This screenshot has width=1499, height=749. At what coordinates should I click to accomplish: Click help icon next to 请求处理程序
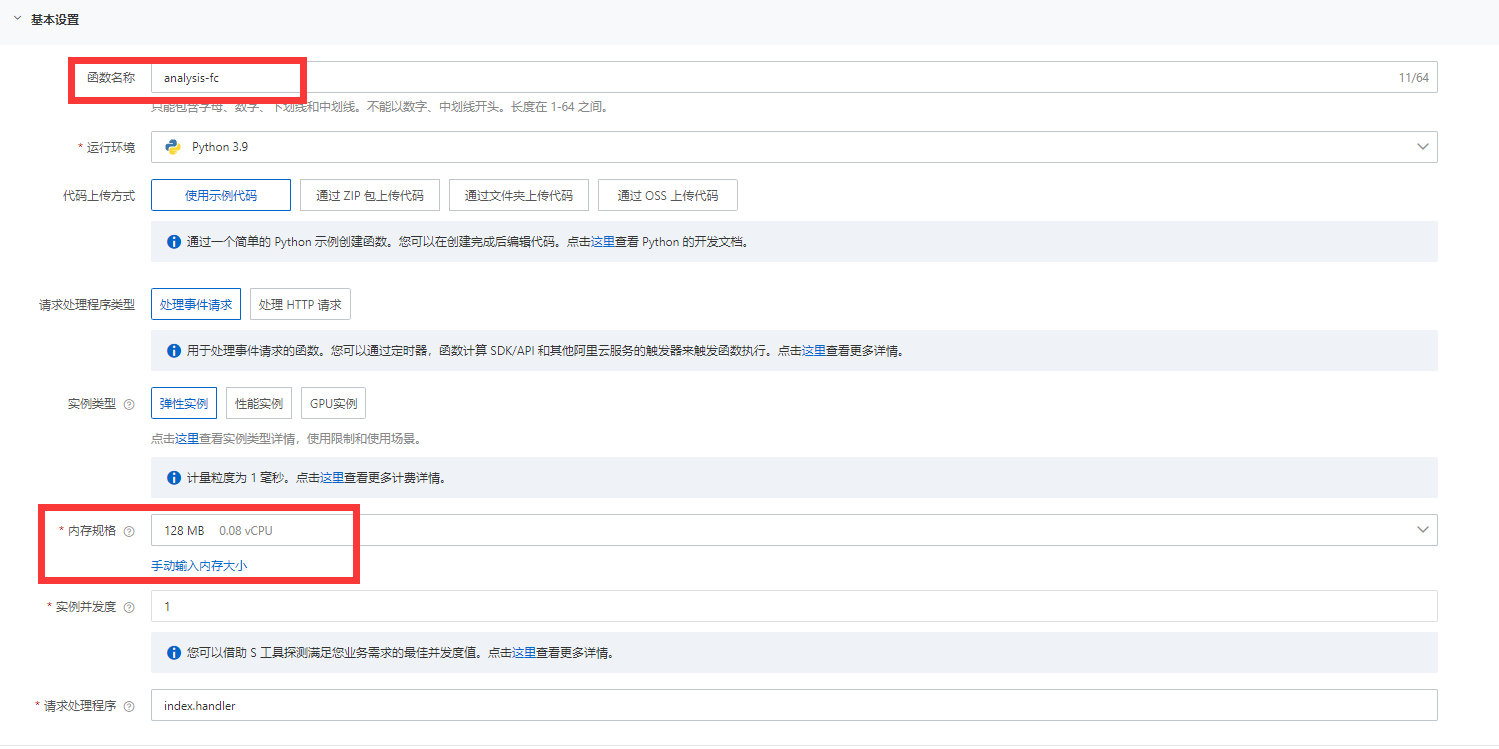click(128, 706)
